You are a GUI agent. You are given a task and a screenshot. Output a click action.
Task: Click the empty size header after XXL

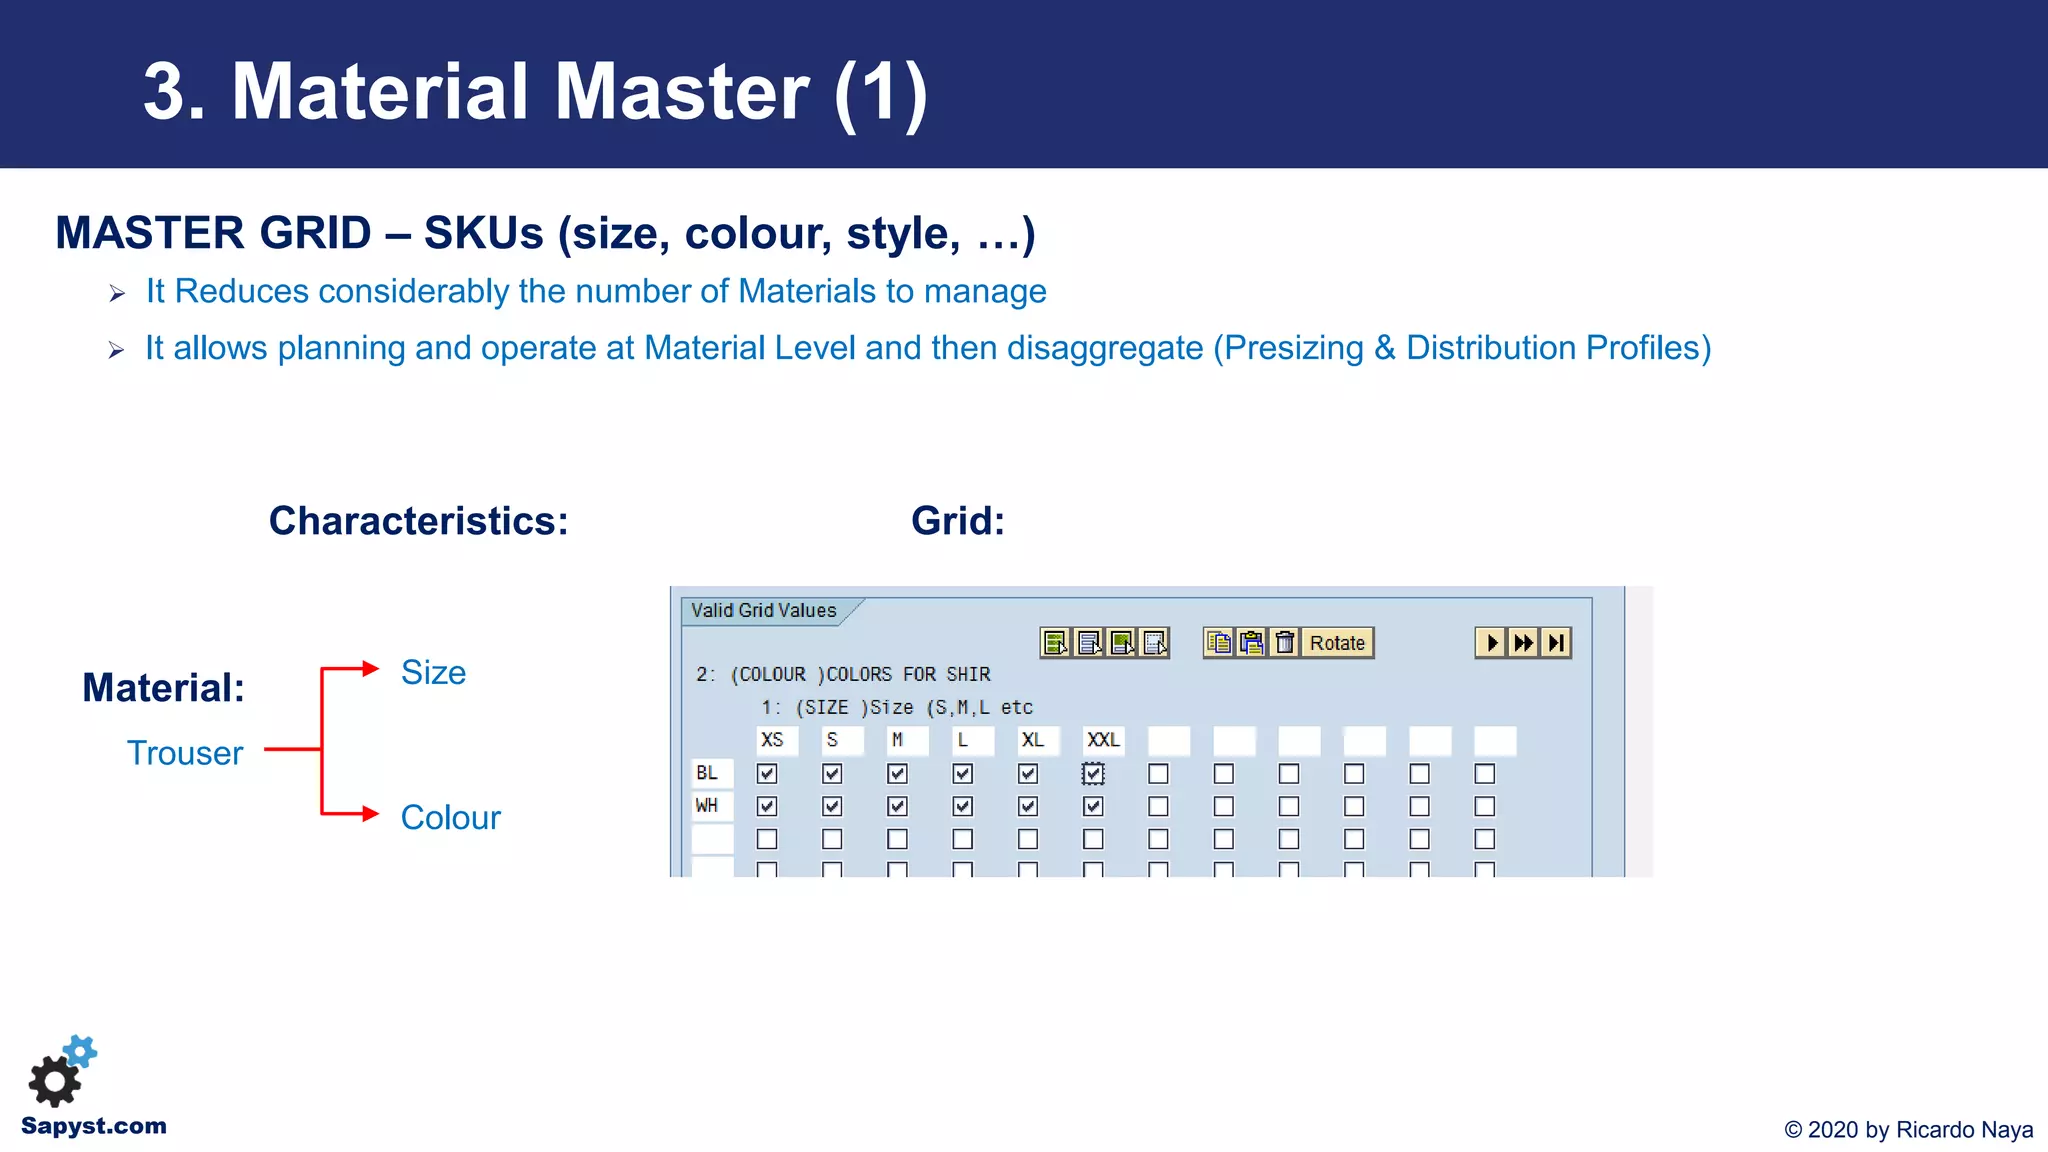click(1169, 741)
